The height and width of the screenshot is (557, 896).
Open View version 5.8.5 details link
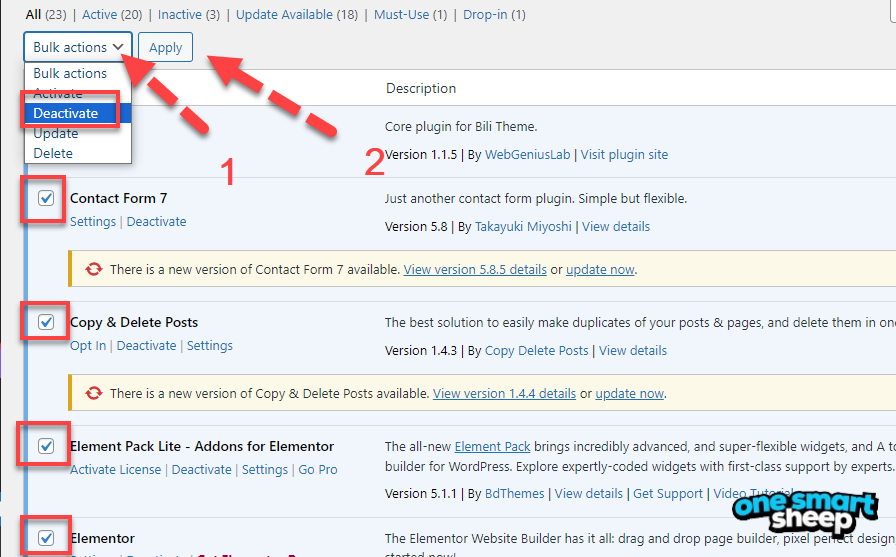[x=475, y=270]
